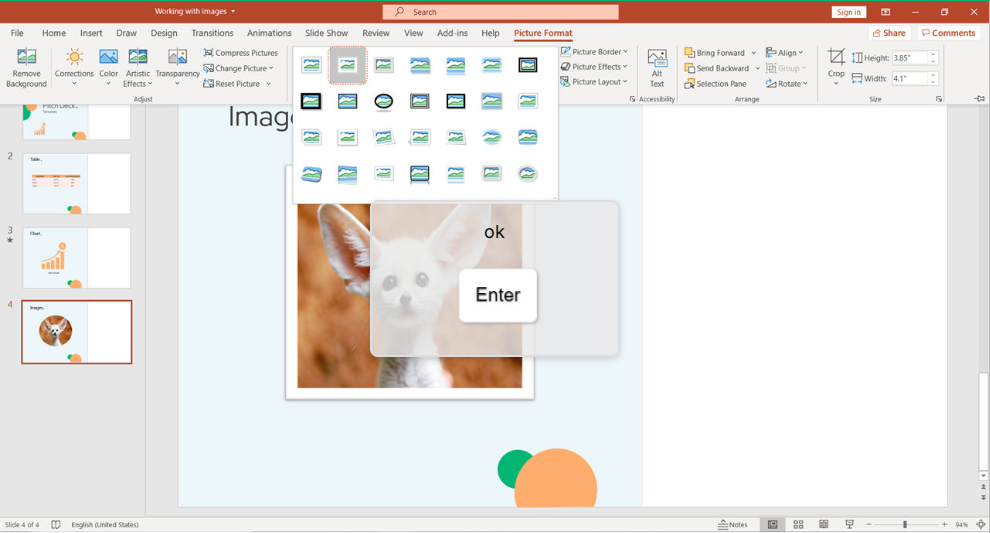
Task: Switch to the Insert tab
Action: (x=91, y=33)
